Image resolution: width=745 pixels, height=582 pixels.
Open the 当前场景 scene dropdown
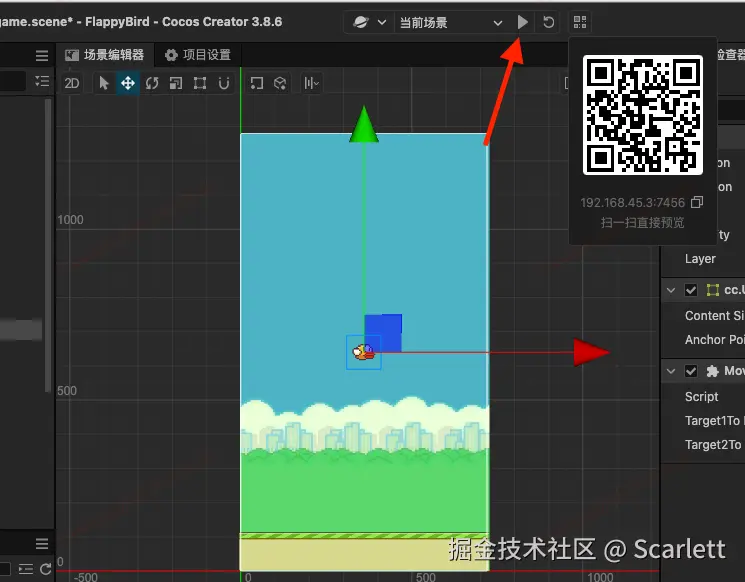450,22
